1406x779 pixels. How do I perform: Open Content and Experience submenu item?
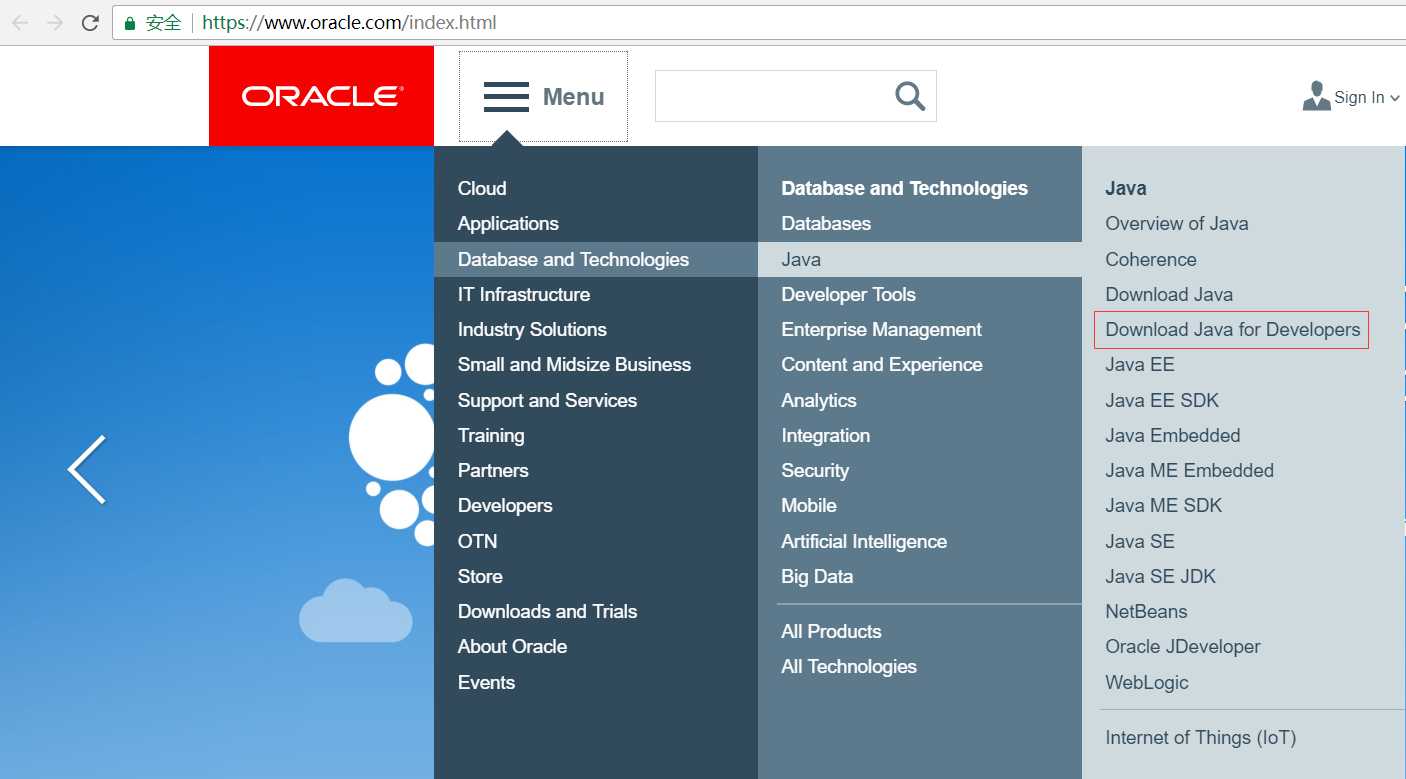pyautogui.click(x=881, y=364)
